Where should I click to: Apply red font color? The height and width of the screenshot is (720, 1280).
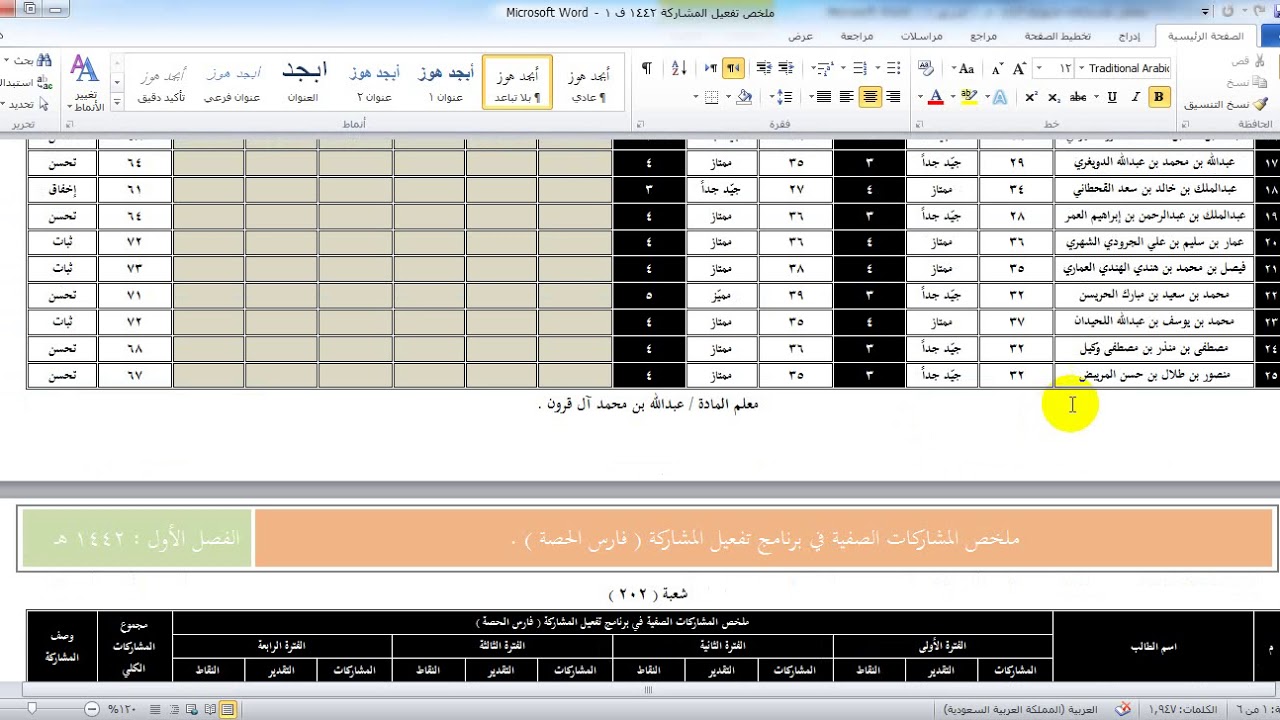coord(935,97)
